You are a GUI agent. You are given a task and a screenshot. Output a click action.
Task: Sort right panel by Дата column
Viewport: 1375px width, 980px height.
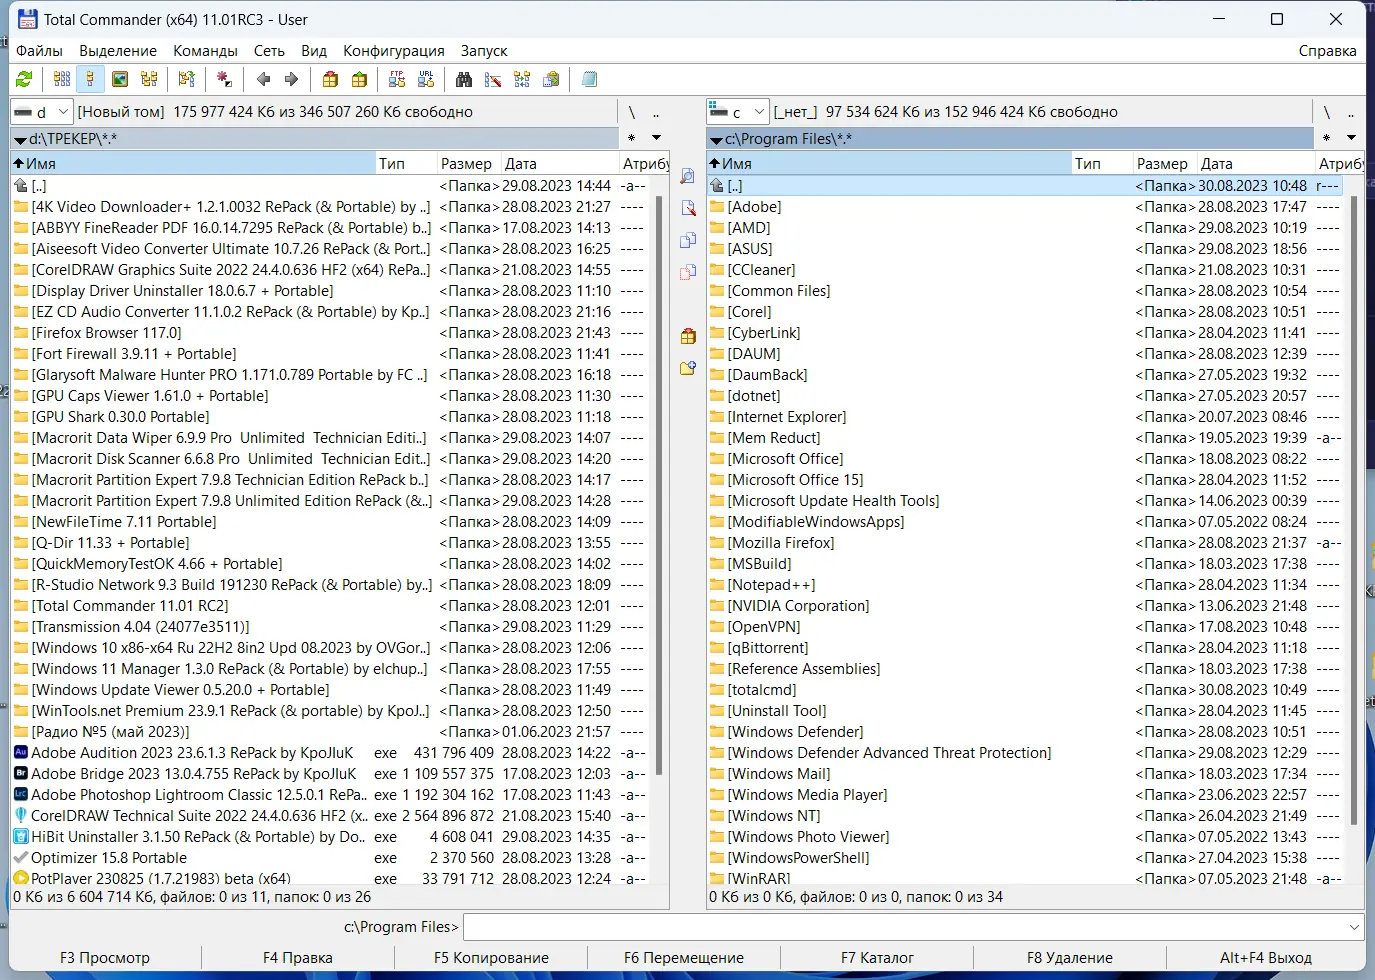coord(1255,163)
